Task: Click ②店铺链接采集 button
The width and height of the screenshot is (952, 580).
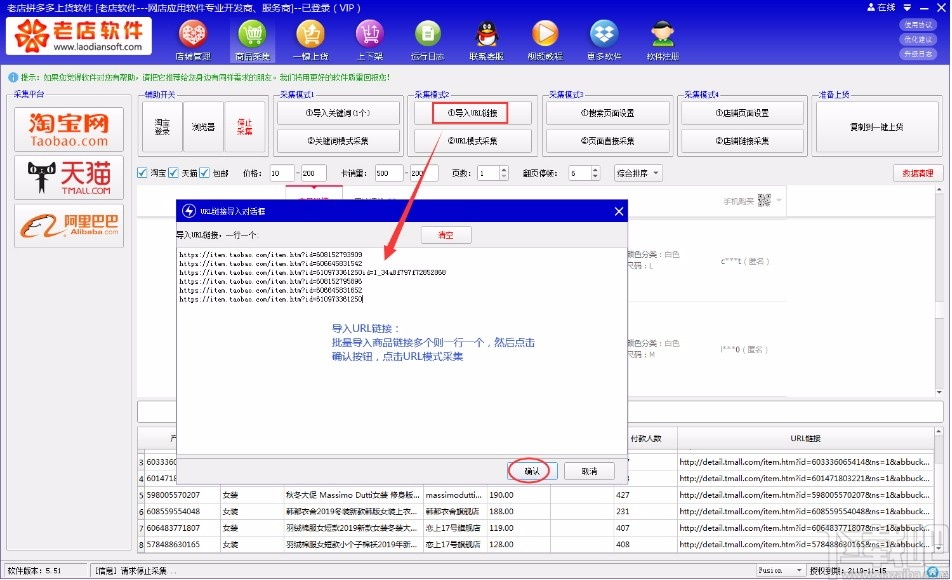Action: (x=742, y=141)
